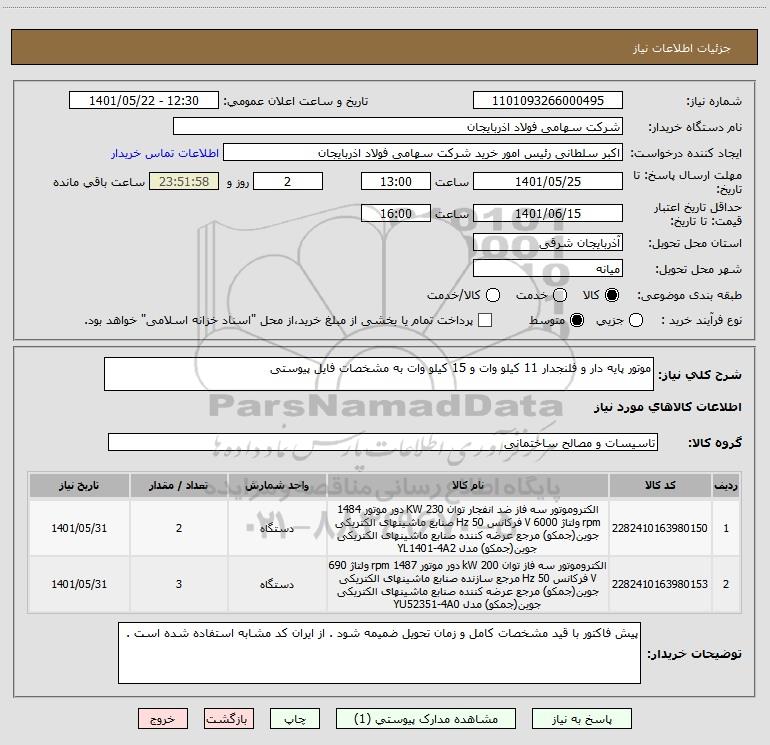Image resolution: width=770 pixels, height=745 pixels.
Task: Select the جزیی purchase type radio
Action: (636, 320)
